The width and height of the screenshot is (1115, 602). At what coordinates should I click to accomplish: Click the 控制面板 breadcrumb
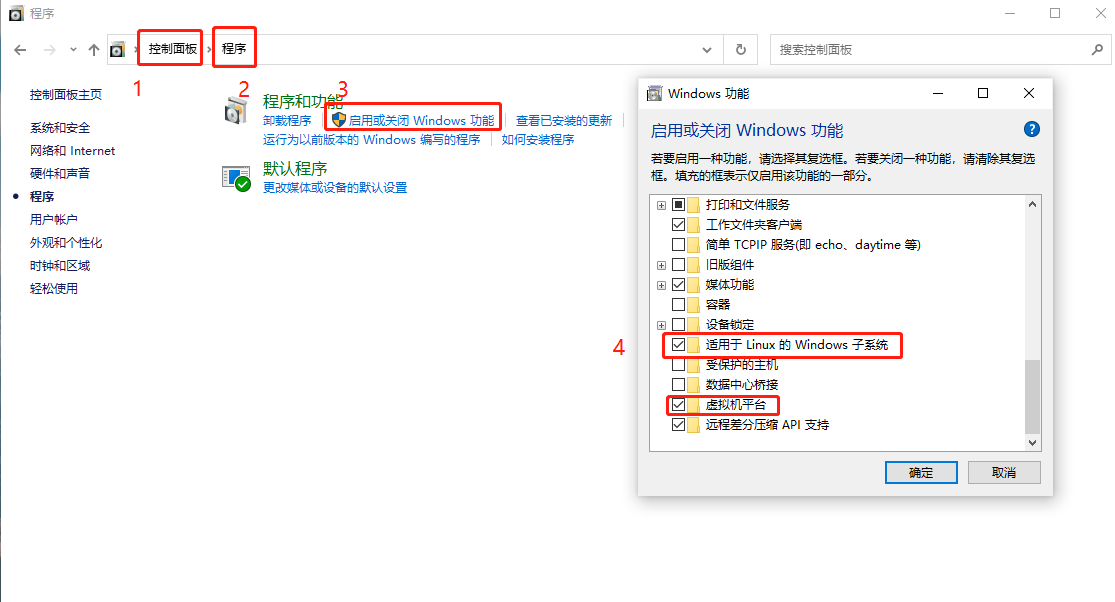[x=173, y=49]
